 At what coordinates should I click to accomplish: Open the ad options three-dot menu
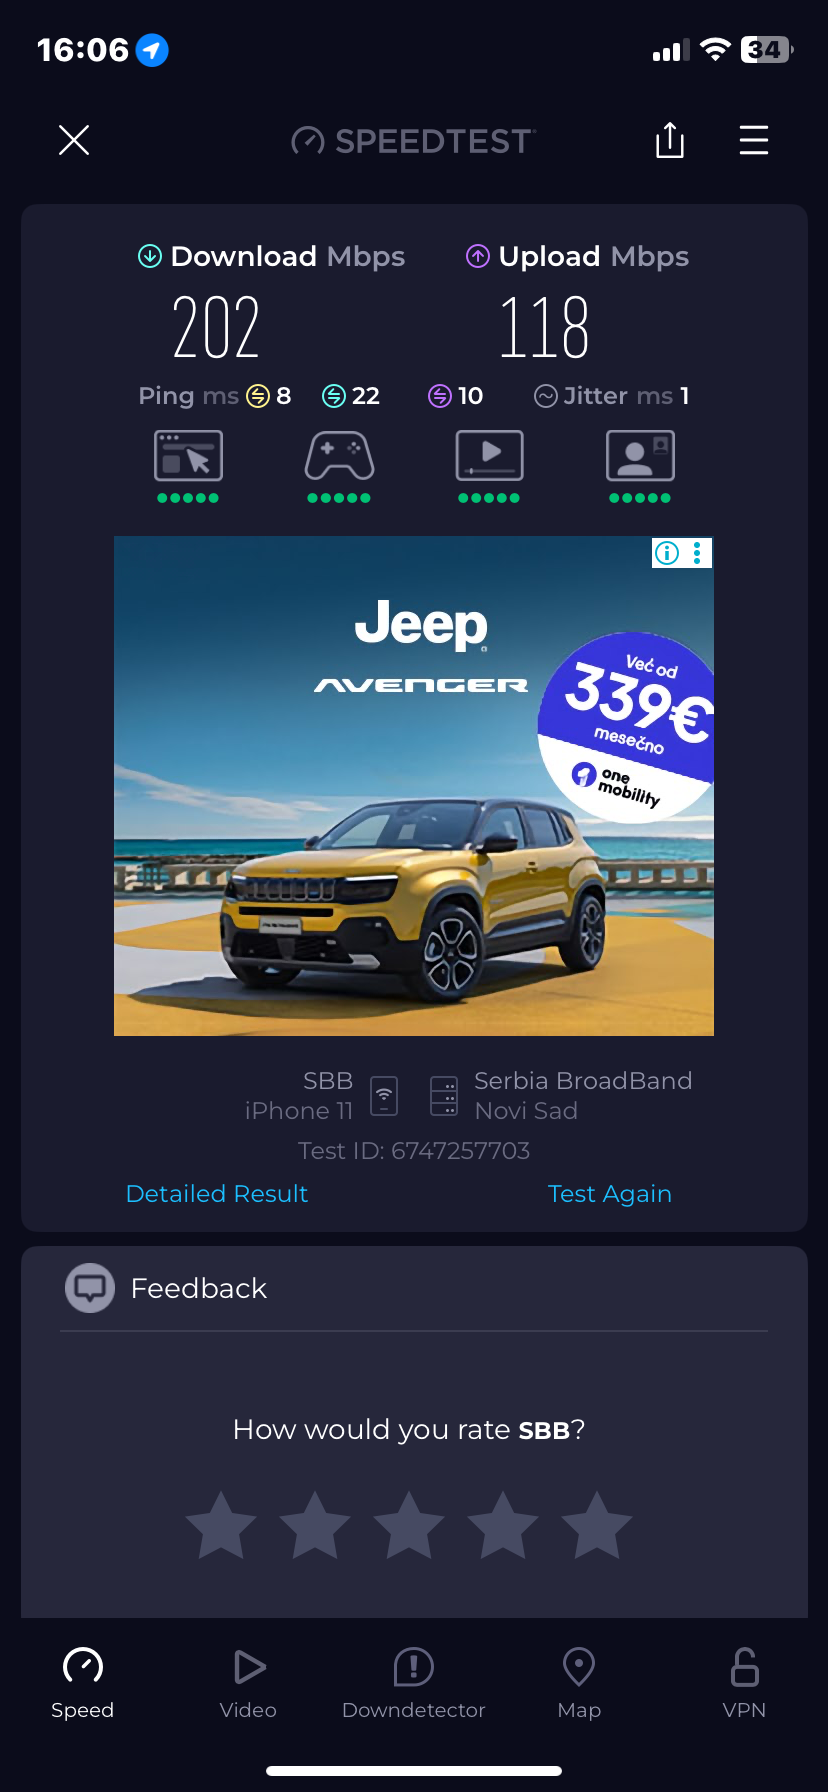pyautogui.click(x=697, y=553)
